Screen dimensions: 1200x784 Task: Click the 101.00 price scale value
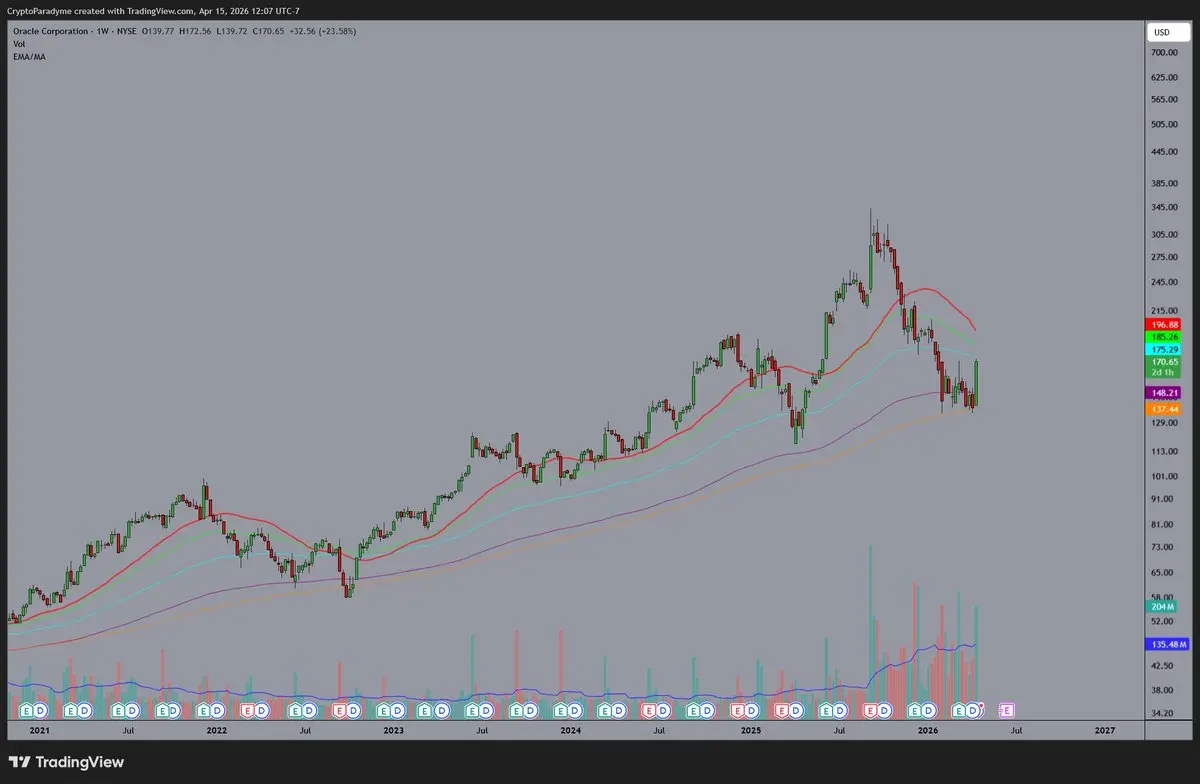click(x=1162, y=477)
